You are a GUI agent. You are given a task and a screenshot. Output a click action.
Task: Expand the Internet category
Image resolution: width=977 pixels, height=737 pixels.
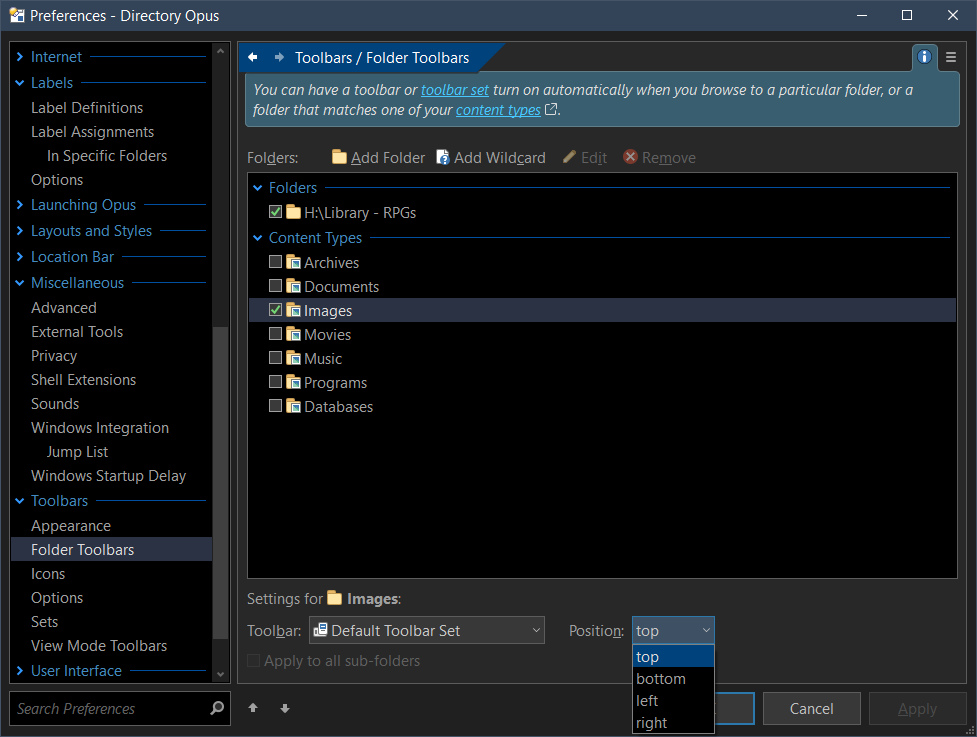[20, 57]
